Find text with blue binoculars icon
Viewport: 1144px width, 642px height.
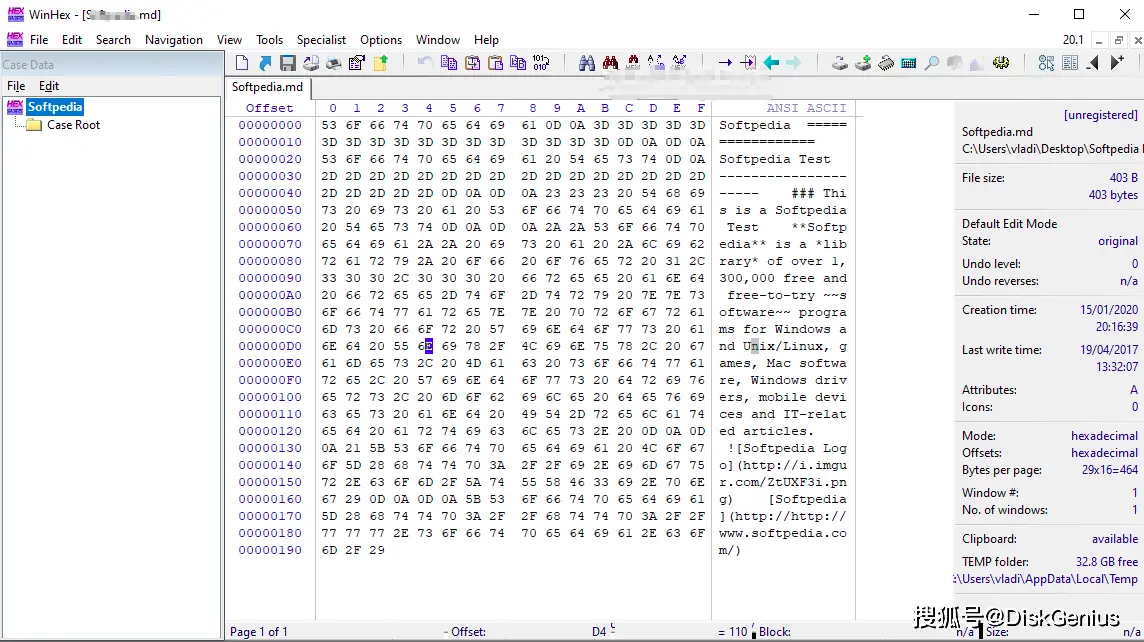coord(587,63)
